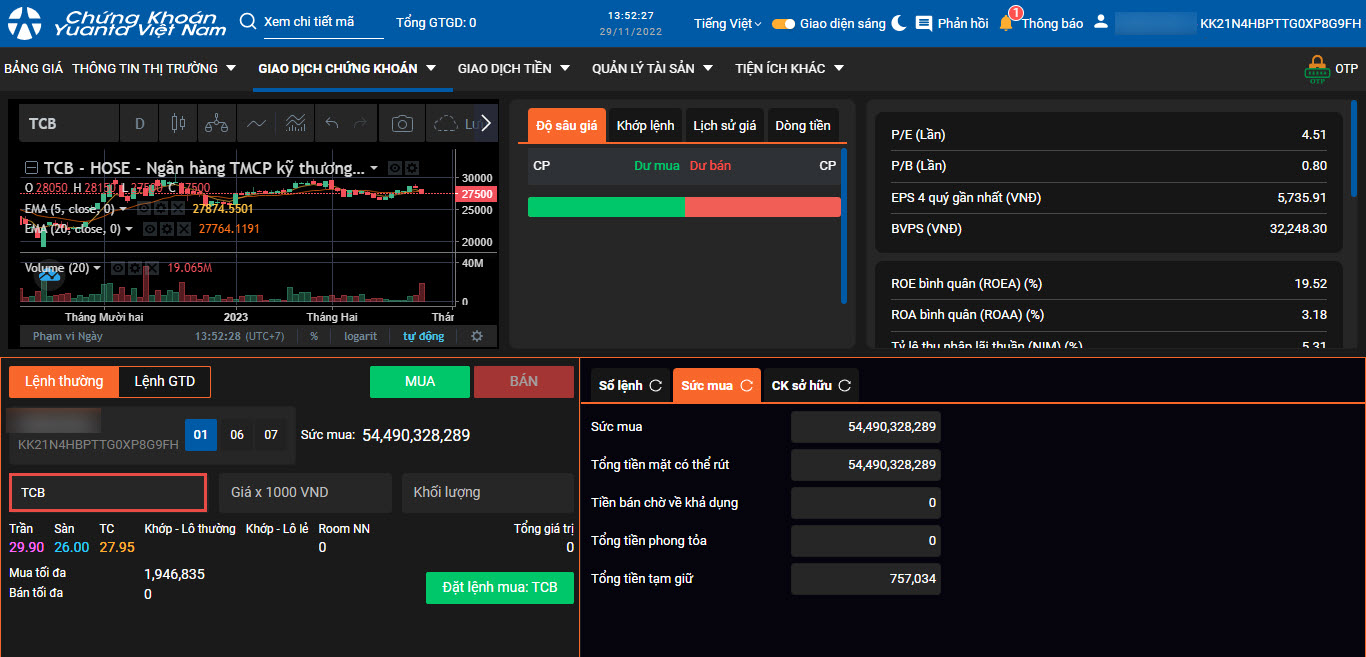1366x657 pixels.
Task: Open notifications bell icon
Action: 1006,22
